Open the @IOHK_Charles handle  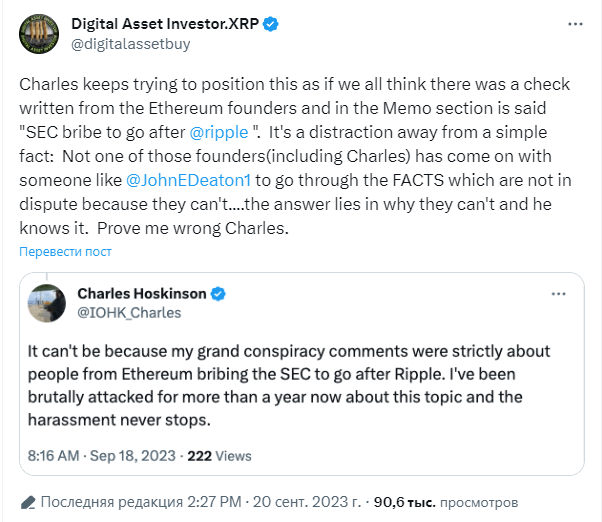129,313
